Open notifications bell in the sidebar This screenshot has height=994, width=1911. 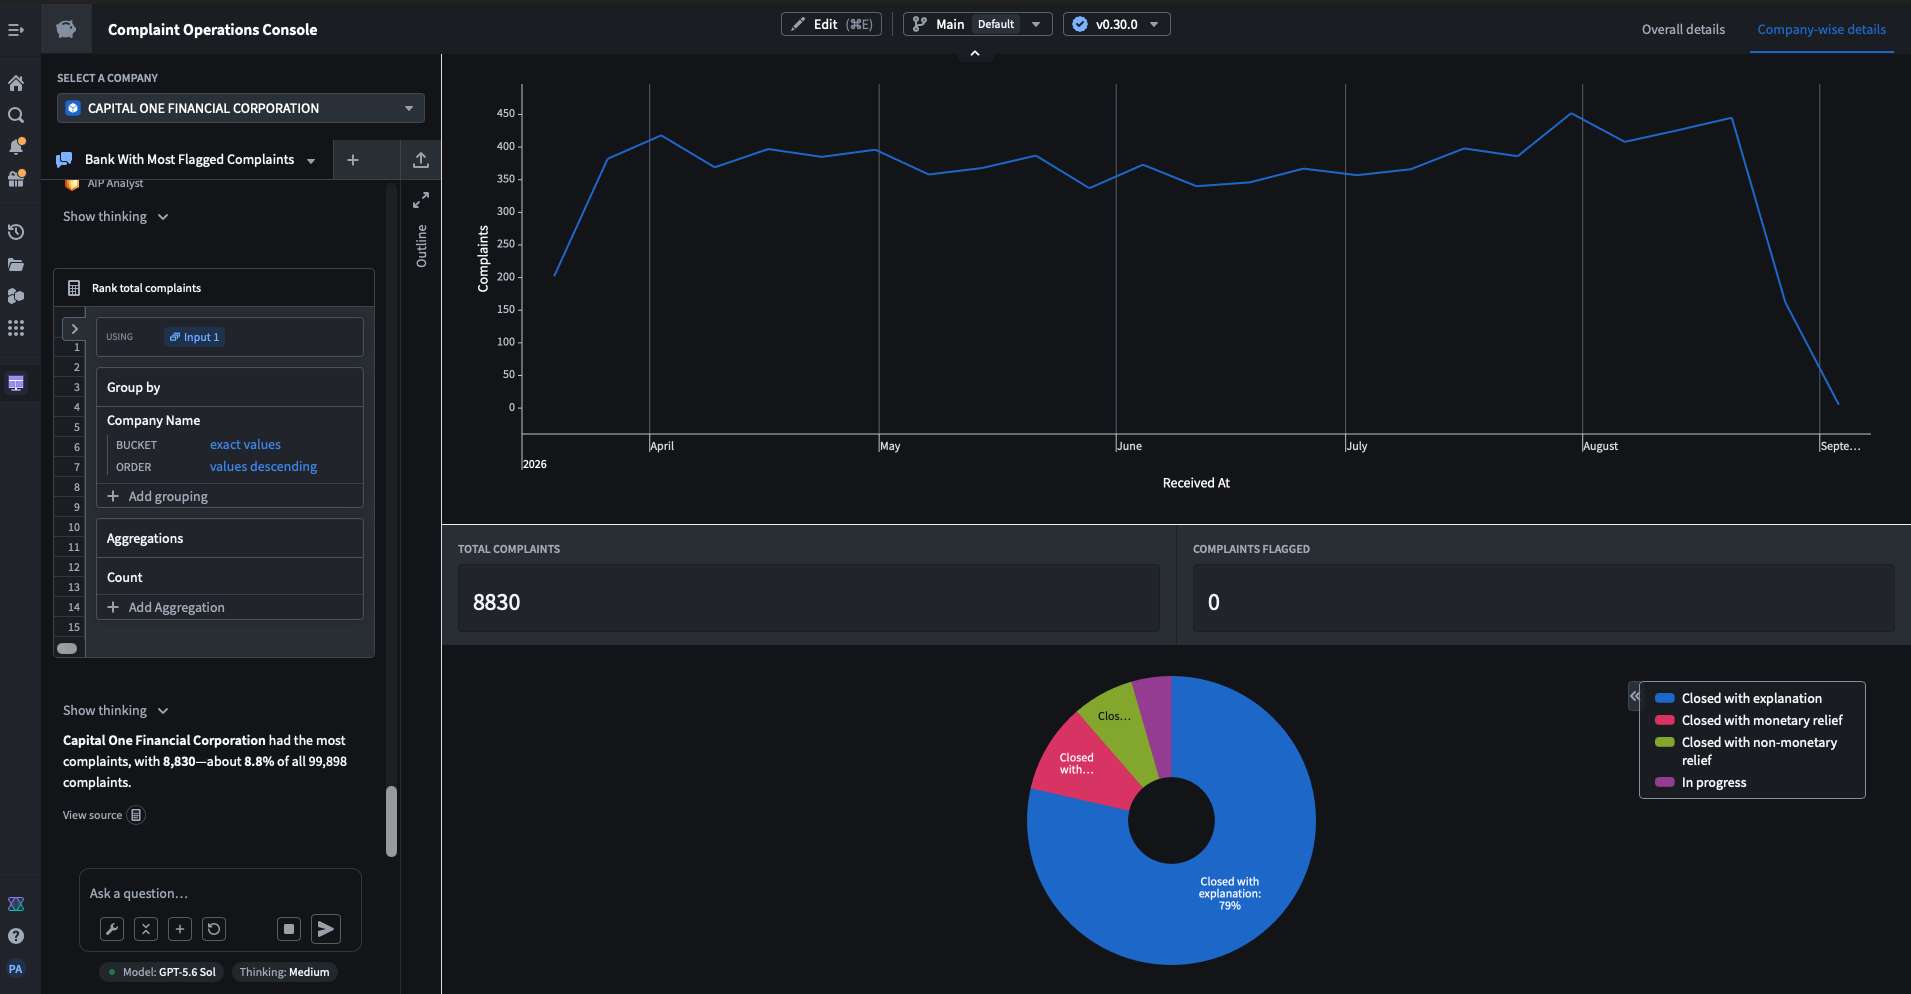[16, 147]
